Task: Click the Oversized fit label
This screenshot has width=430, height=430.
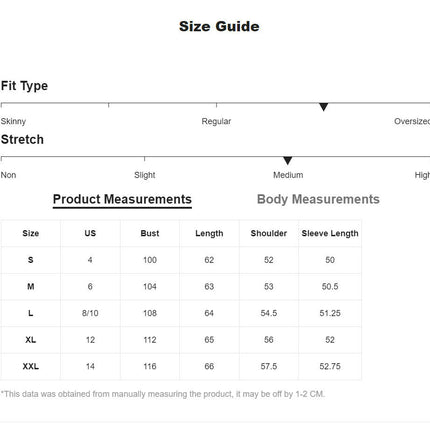Action: 412,121
